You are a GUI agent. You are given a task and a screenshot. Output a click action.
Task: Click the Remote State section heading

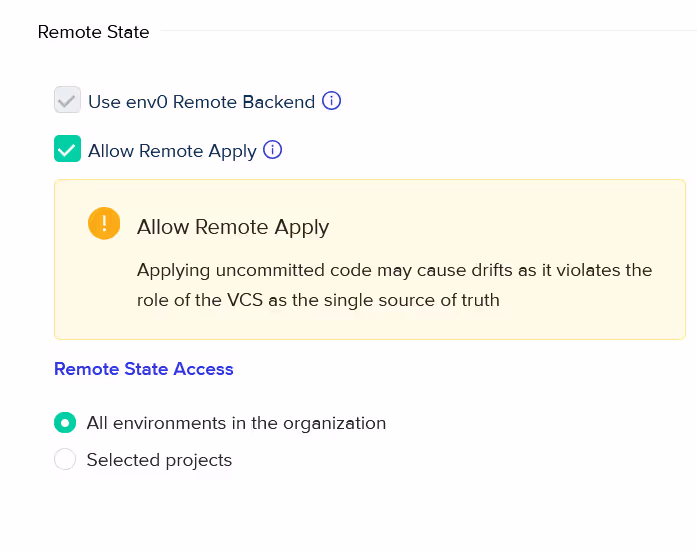(x=93, y=32)
